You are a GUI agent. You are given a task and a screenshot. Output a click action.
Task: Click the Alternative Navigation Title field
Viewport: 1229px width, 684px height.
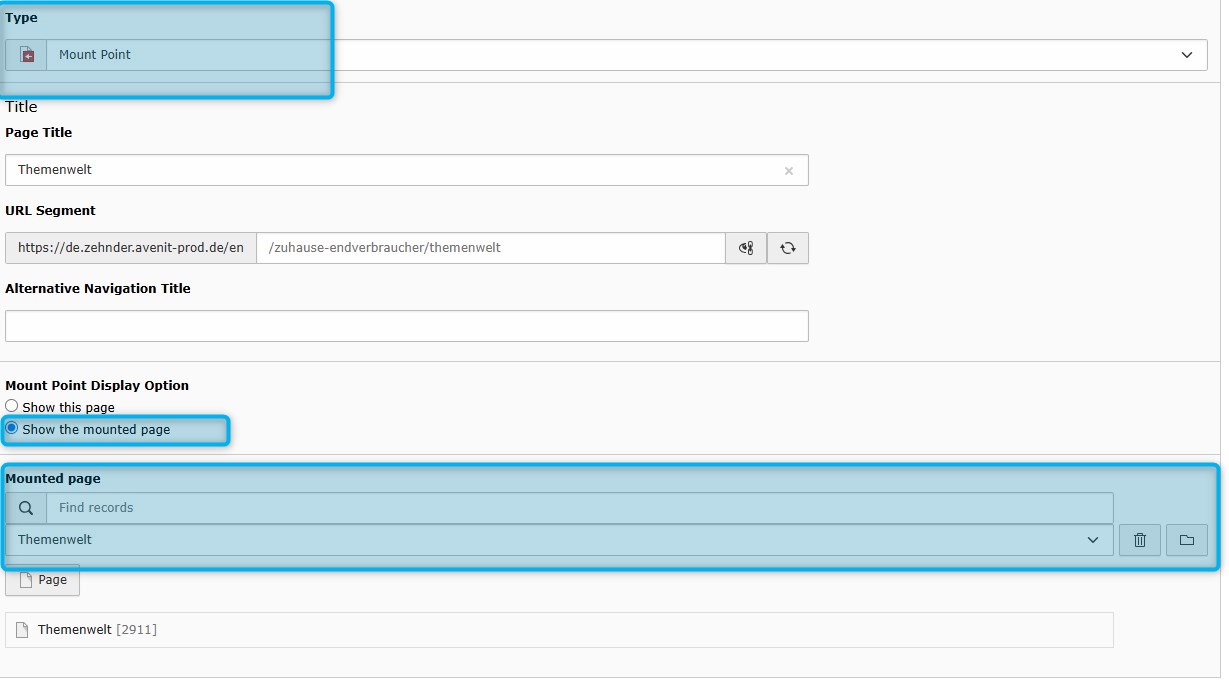[406, 326]
